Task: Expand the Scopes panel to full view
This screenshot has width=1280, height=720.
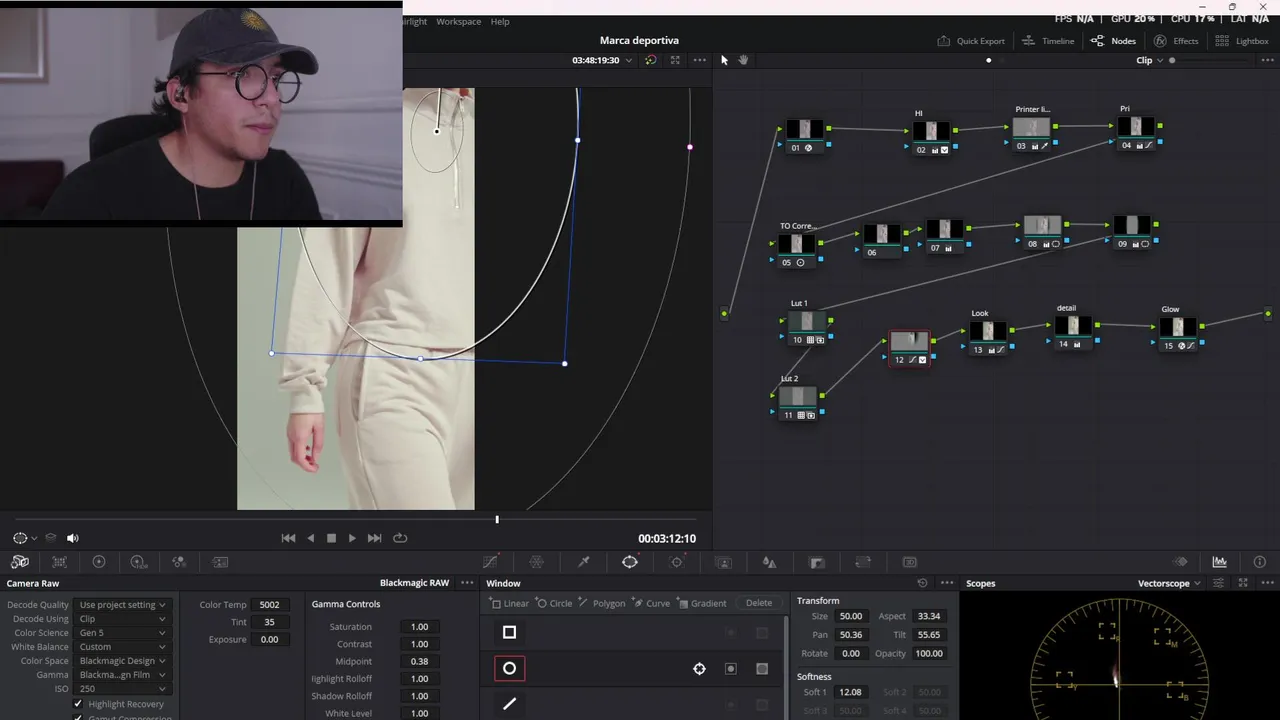Action: pos(1243,583)
